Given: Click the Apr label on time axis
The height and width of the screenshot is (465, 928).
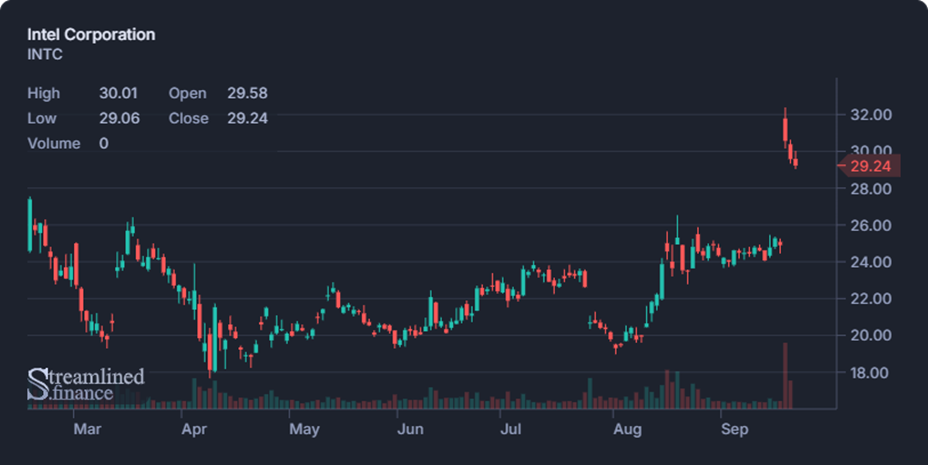Looking at the screenshot, I should click(x=194, y=429).
